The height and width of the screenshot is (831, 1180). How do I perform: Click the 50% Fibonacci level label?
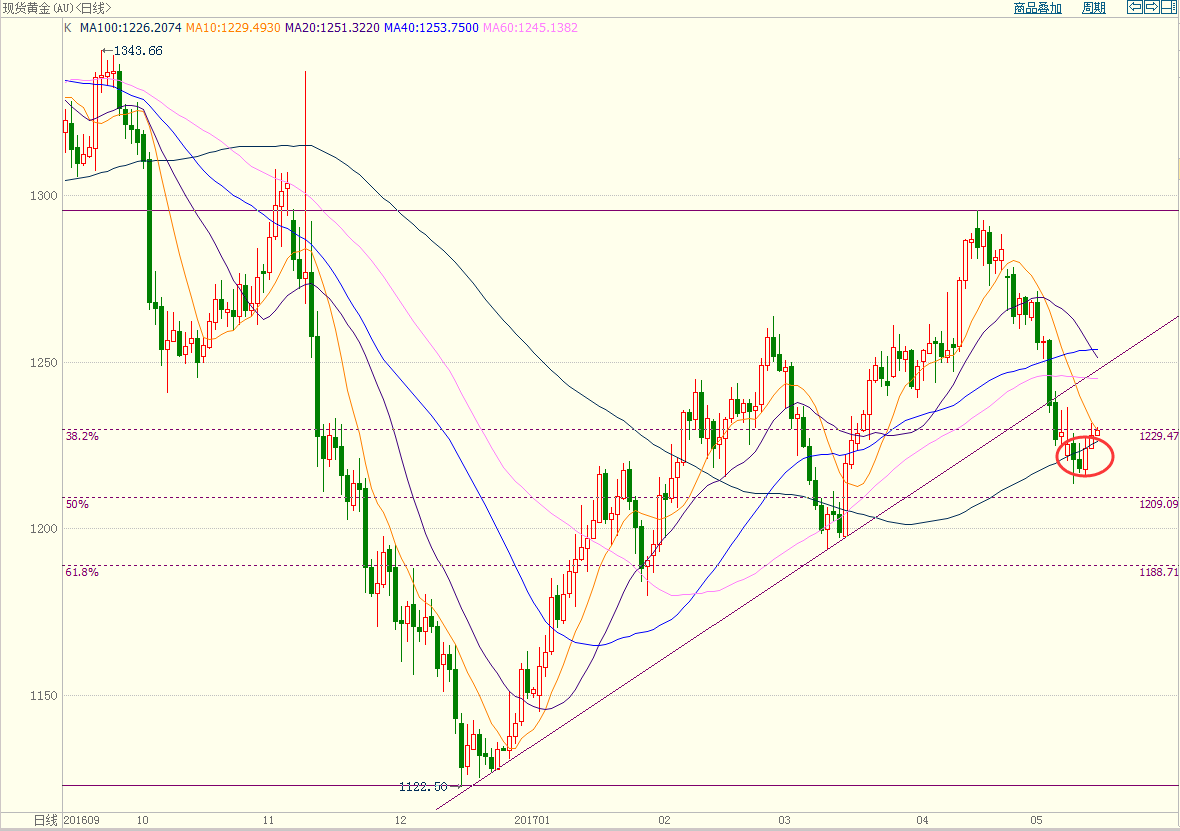[77, 504]
